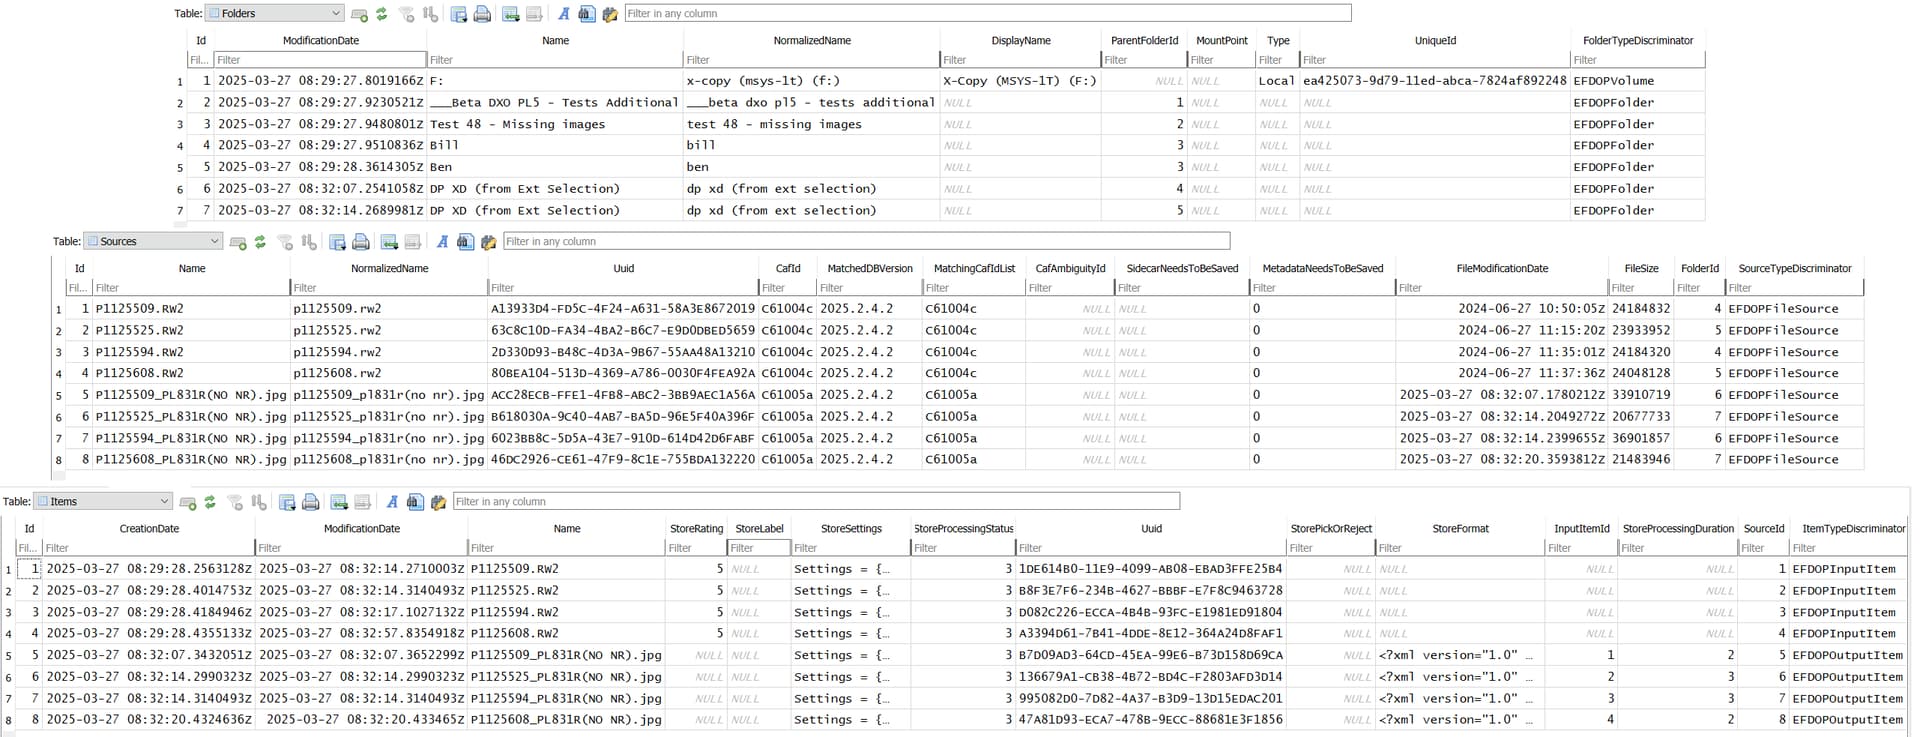
Task: Select Items Uuid cell starting '1DE614B0'
Action: (1151, 570)
